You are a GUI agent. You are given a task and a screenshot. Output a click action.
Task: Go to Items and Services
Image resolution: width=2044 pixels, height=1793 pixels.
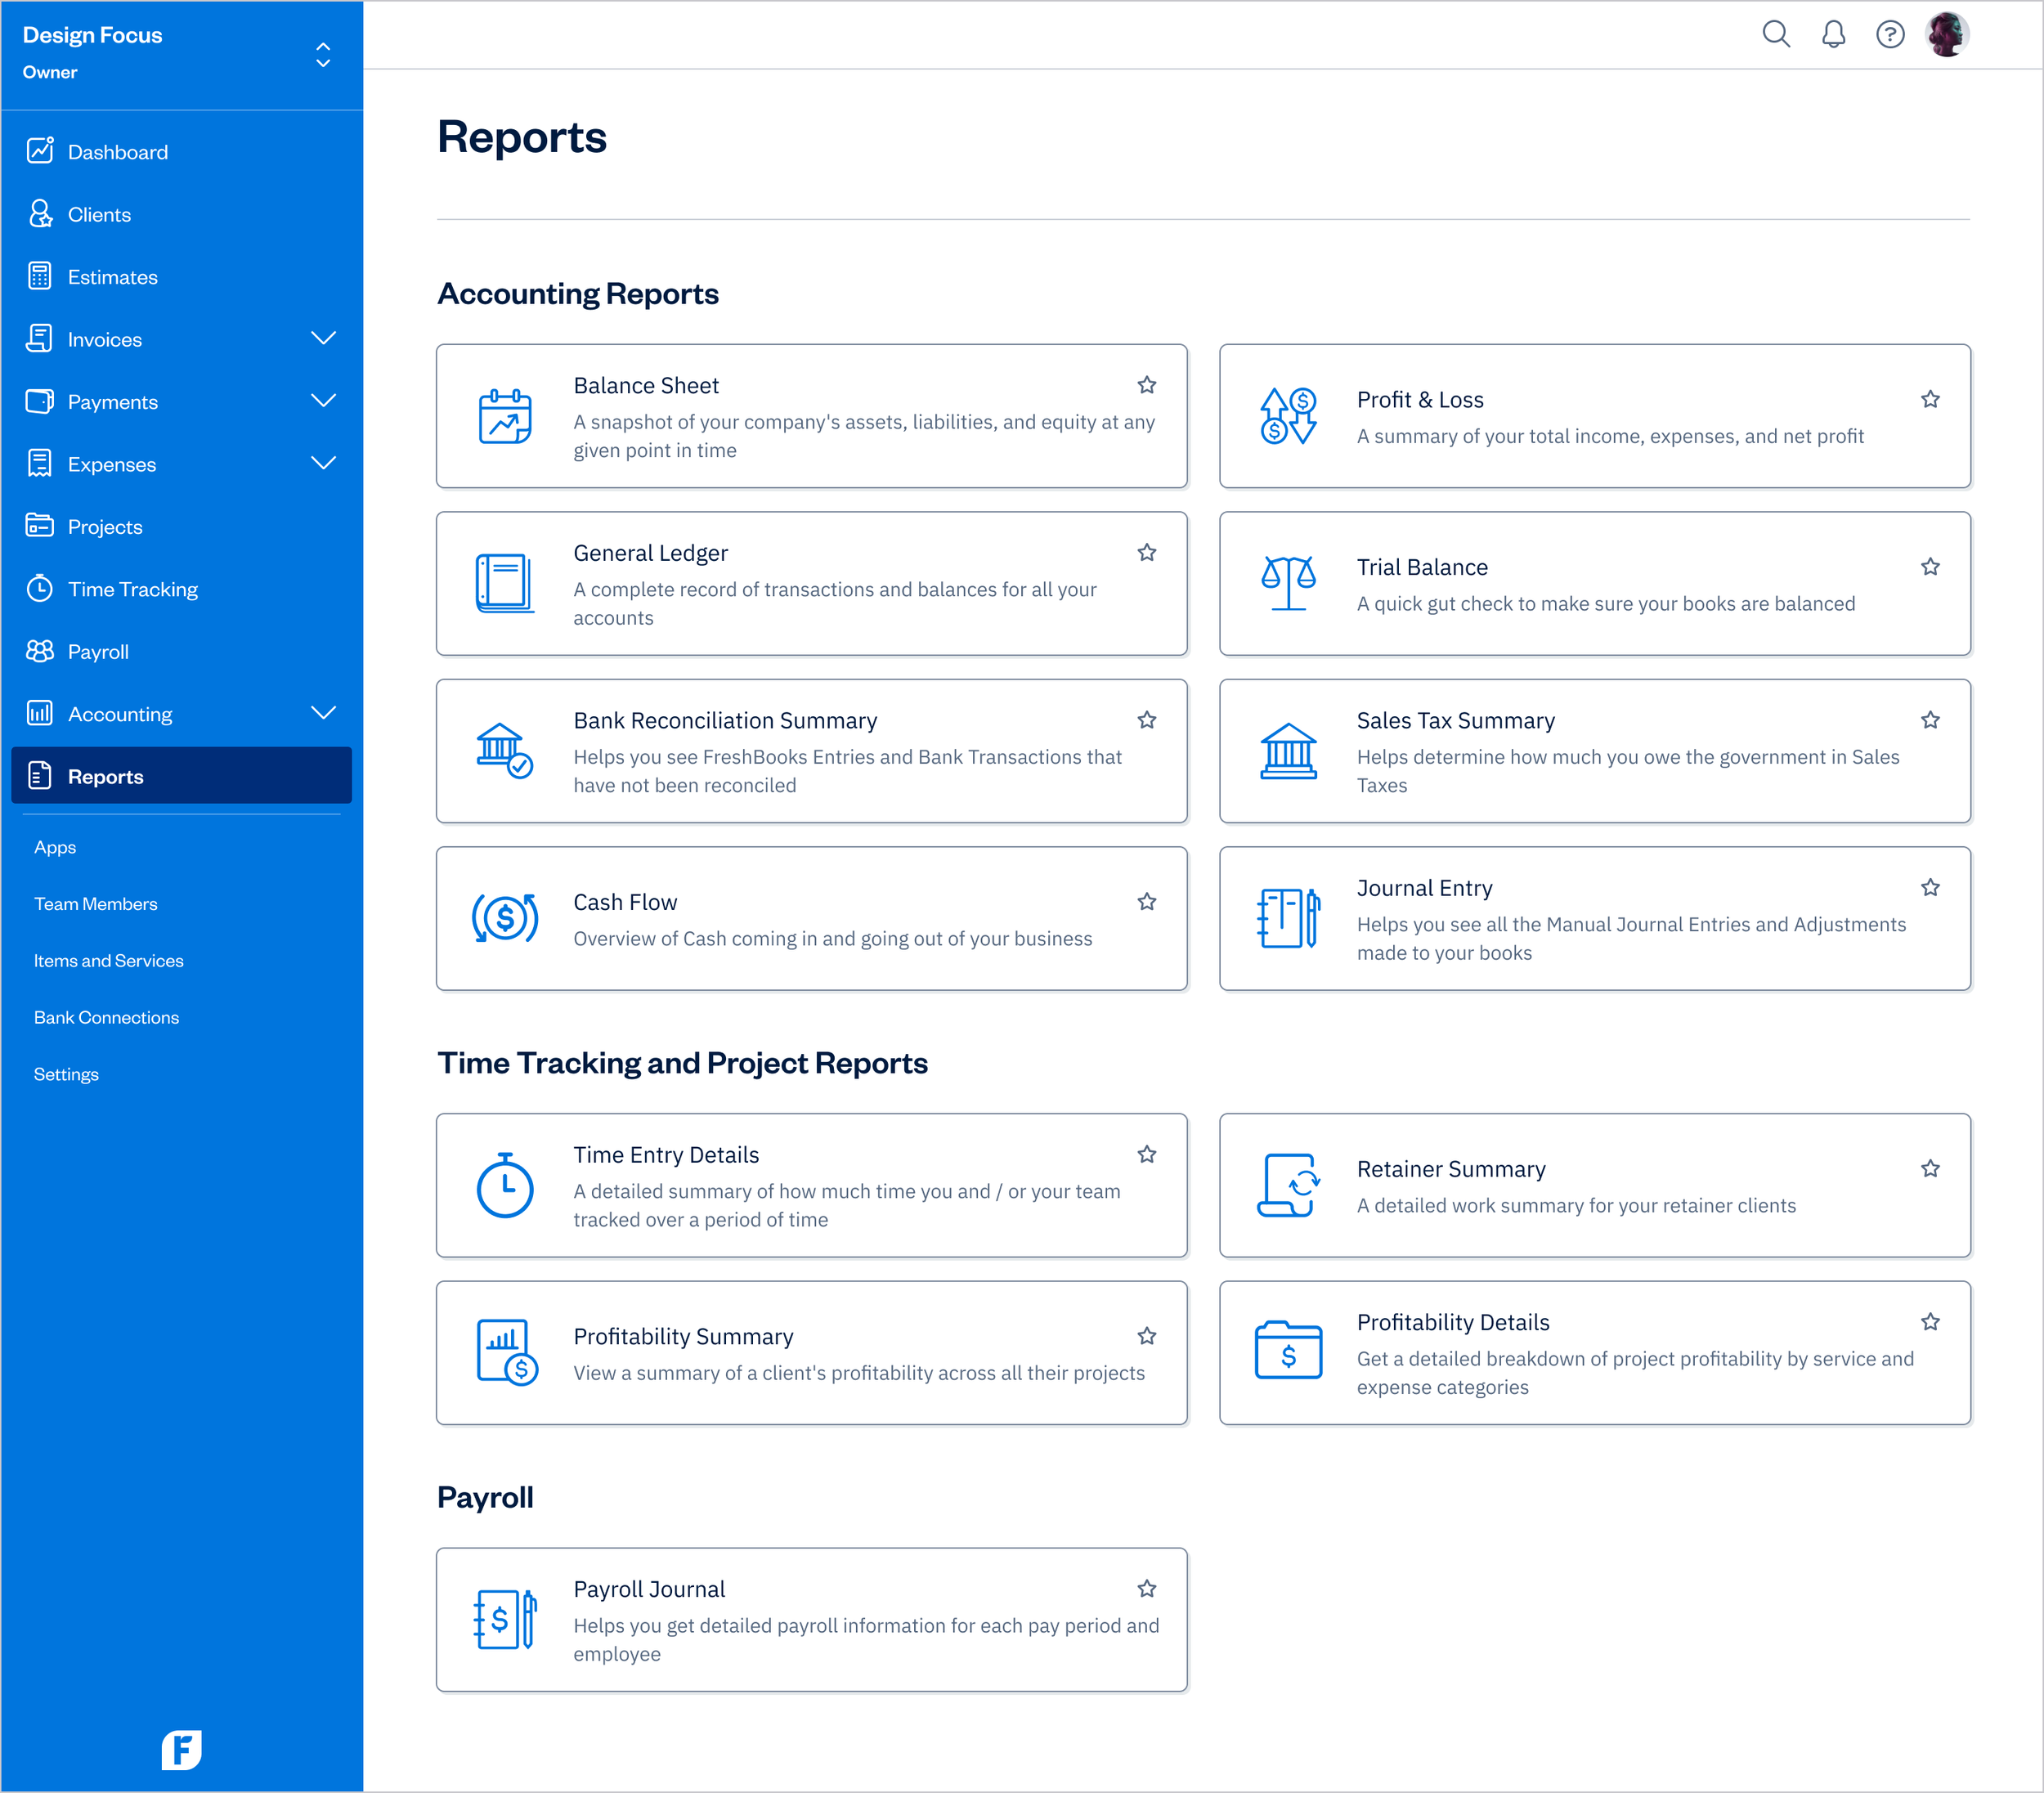(108, 960)
